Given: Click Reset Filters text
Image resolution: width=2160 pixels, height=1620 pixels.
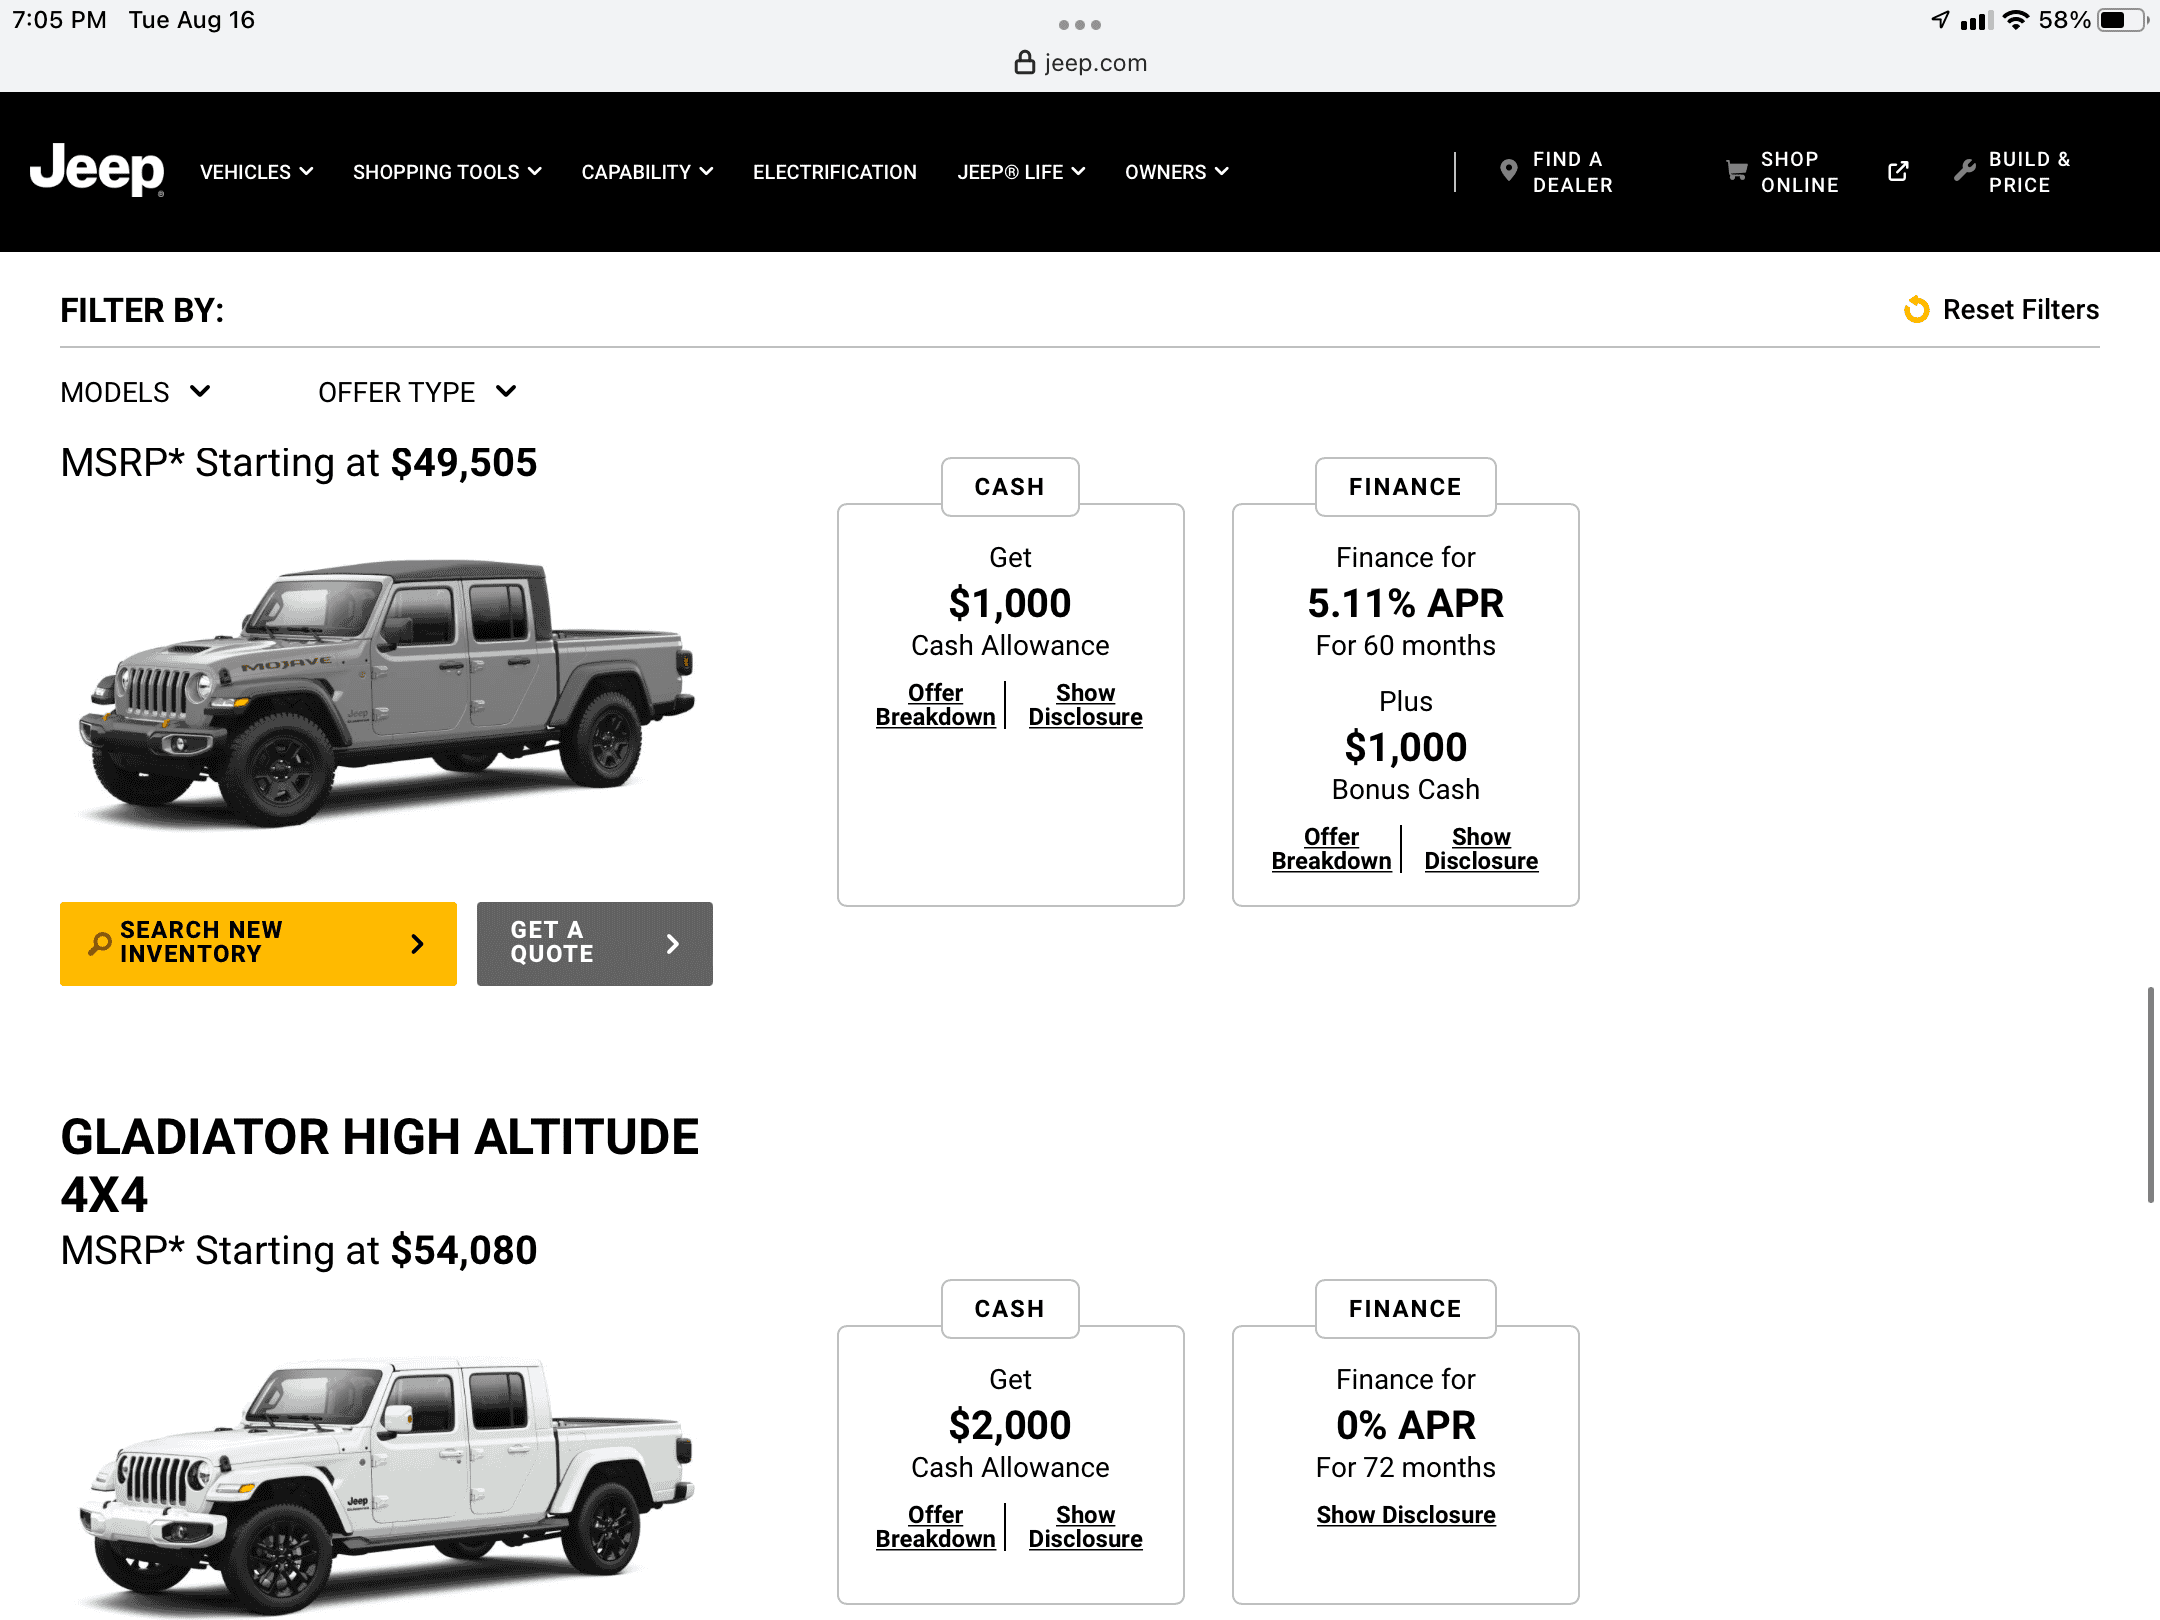Looking at the screenshot, I should pyautogui.click(x=2020, y=310).
